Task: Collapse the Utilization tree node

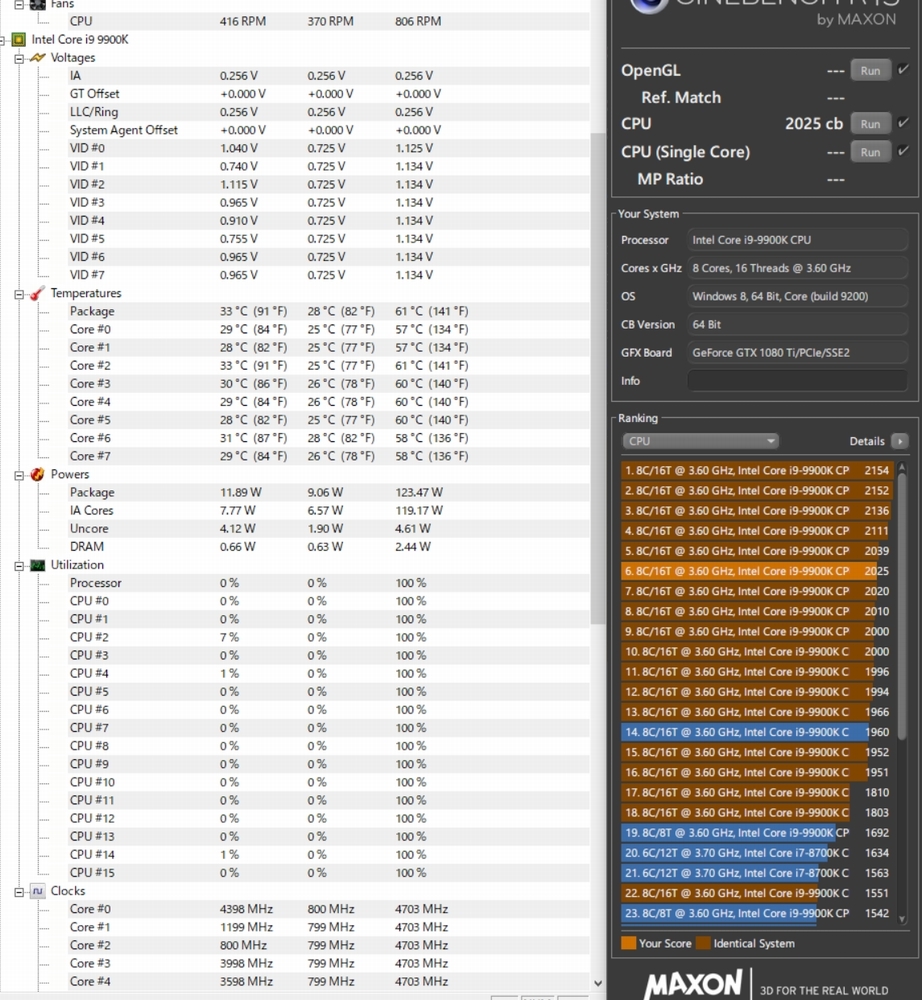Action: click(19, 566)
